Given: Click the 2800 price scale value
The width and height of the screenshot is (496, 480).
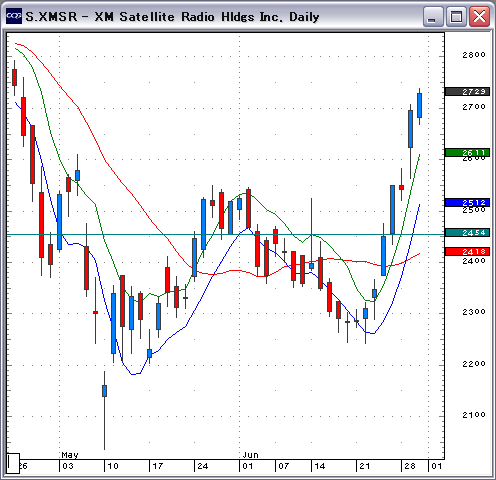Looking at the screenshot, I should [x=474, y=55].
